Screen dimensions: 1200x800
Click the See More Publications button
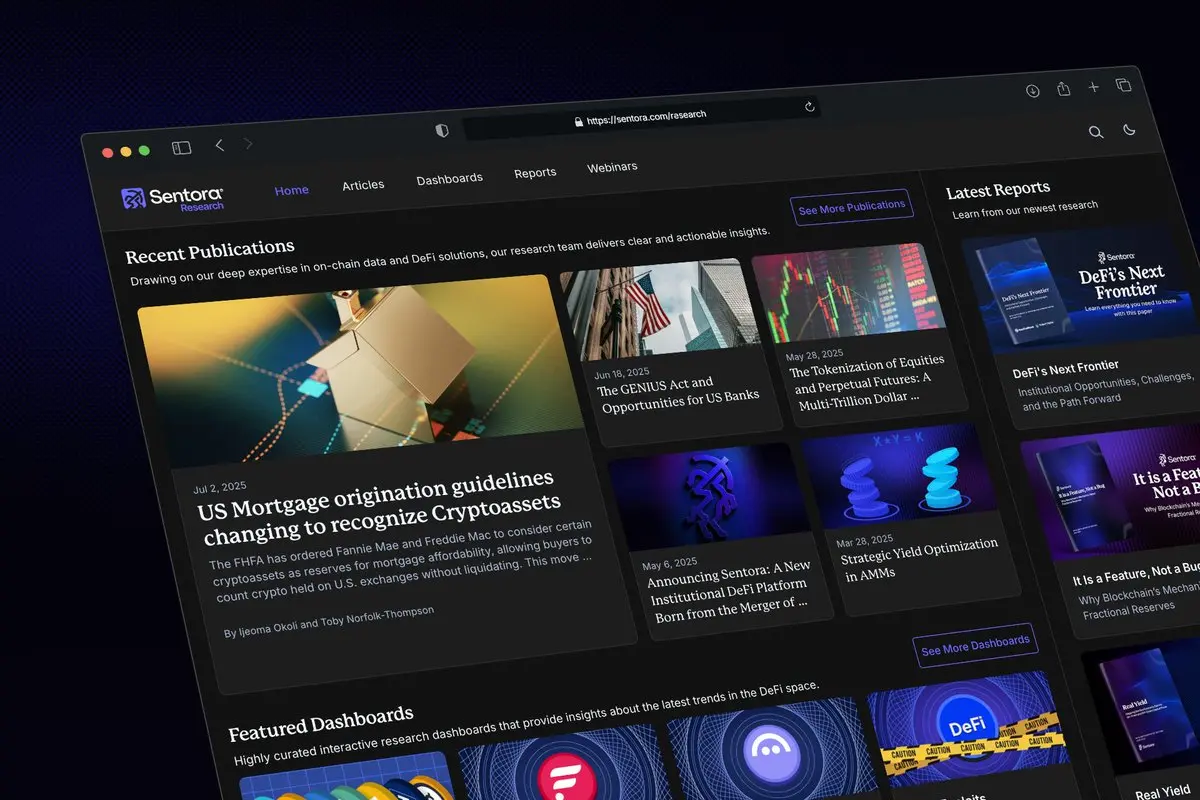point(852,208)
